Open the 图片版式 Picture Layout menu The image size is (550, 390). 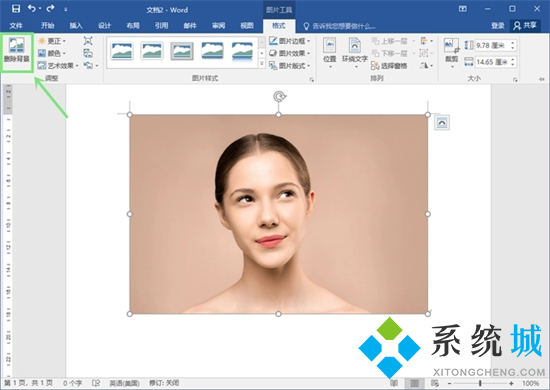click(x=289, y=66)
